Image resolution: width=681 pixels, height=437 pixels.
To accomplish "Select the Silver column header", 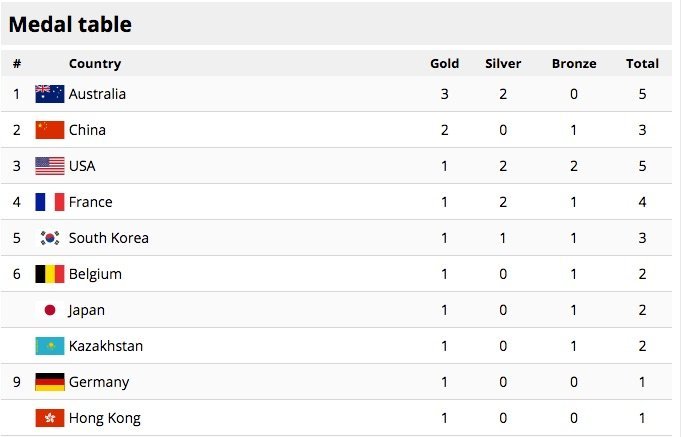I will pos(503,63).
